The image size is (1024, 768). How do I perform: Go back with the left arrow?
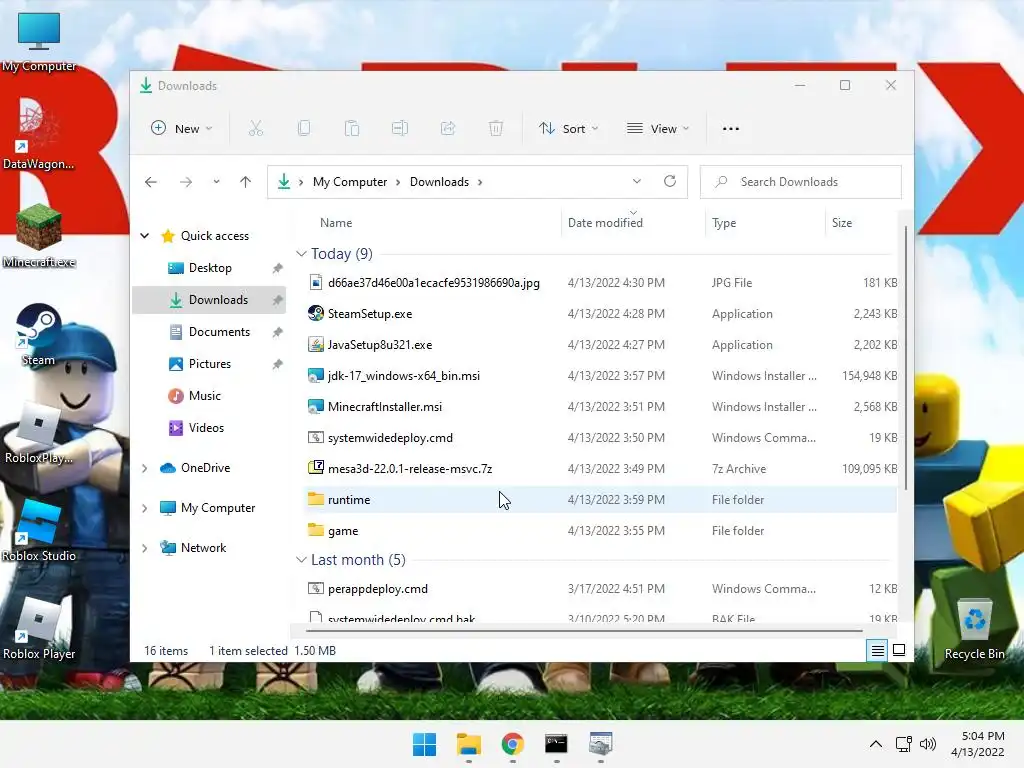coord(151,182)
